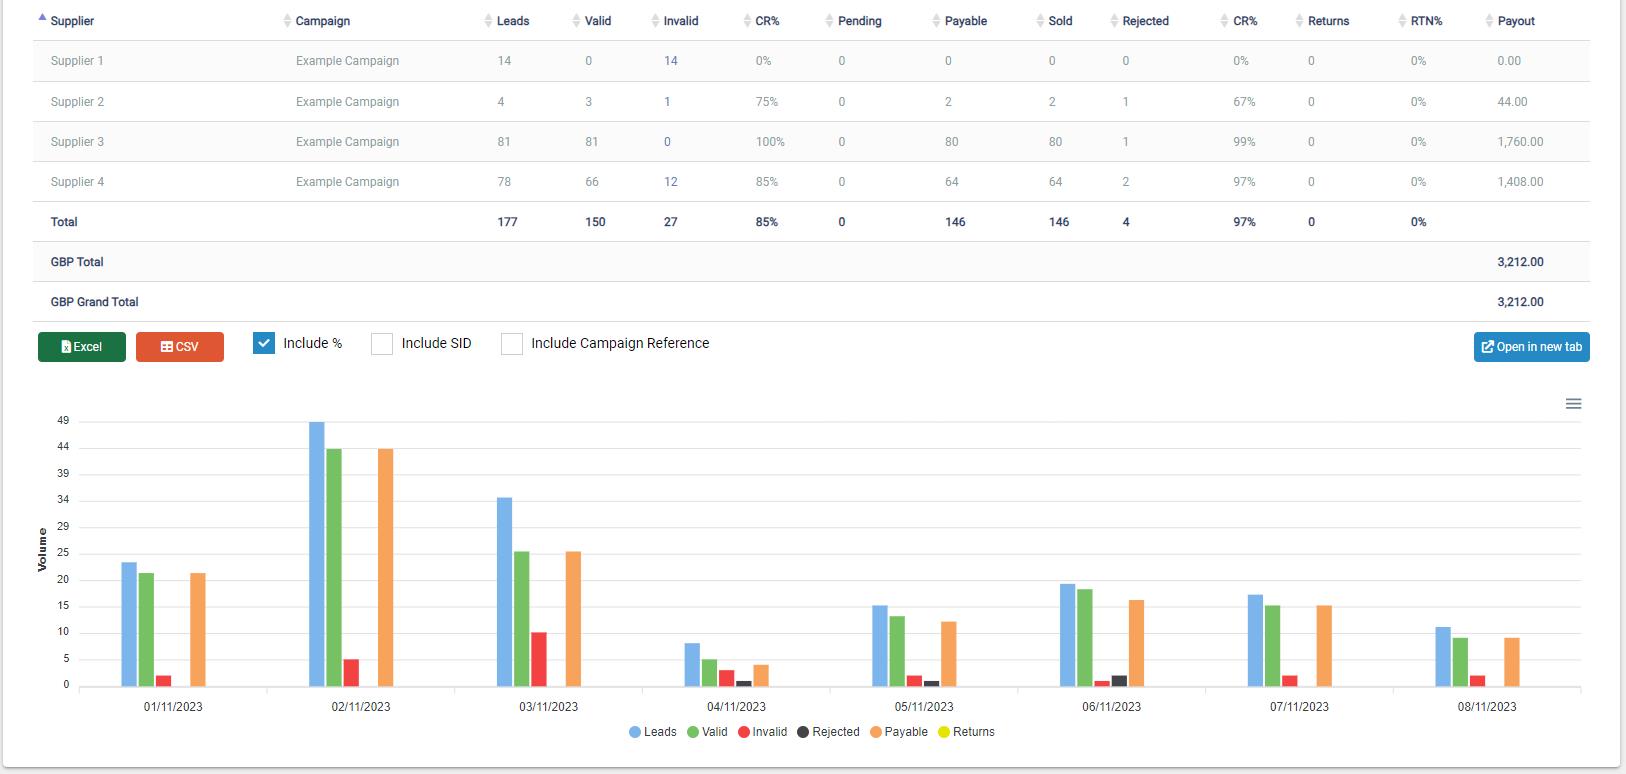Screen dimensions: 1626x774
Task: Sort table by Sold column header
Action: pyautogui.click(x=1060, y=21)
